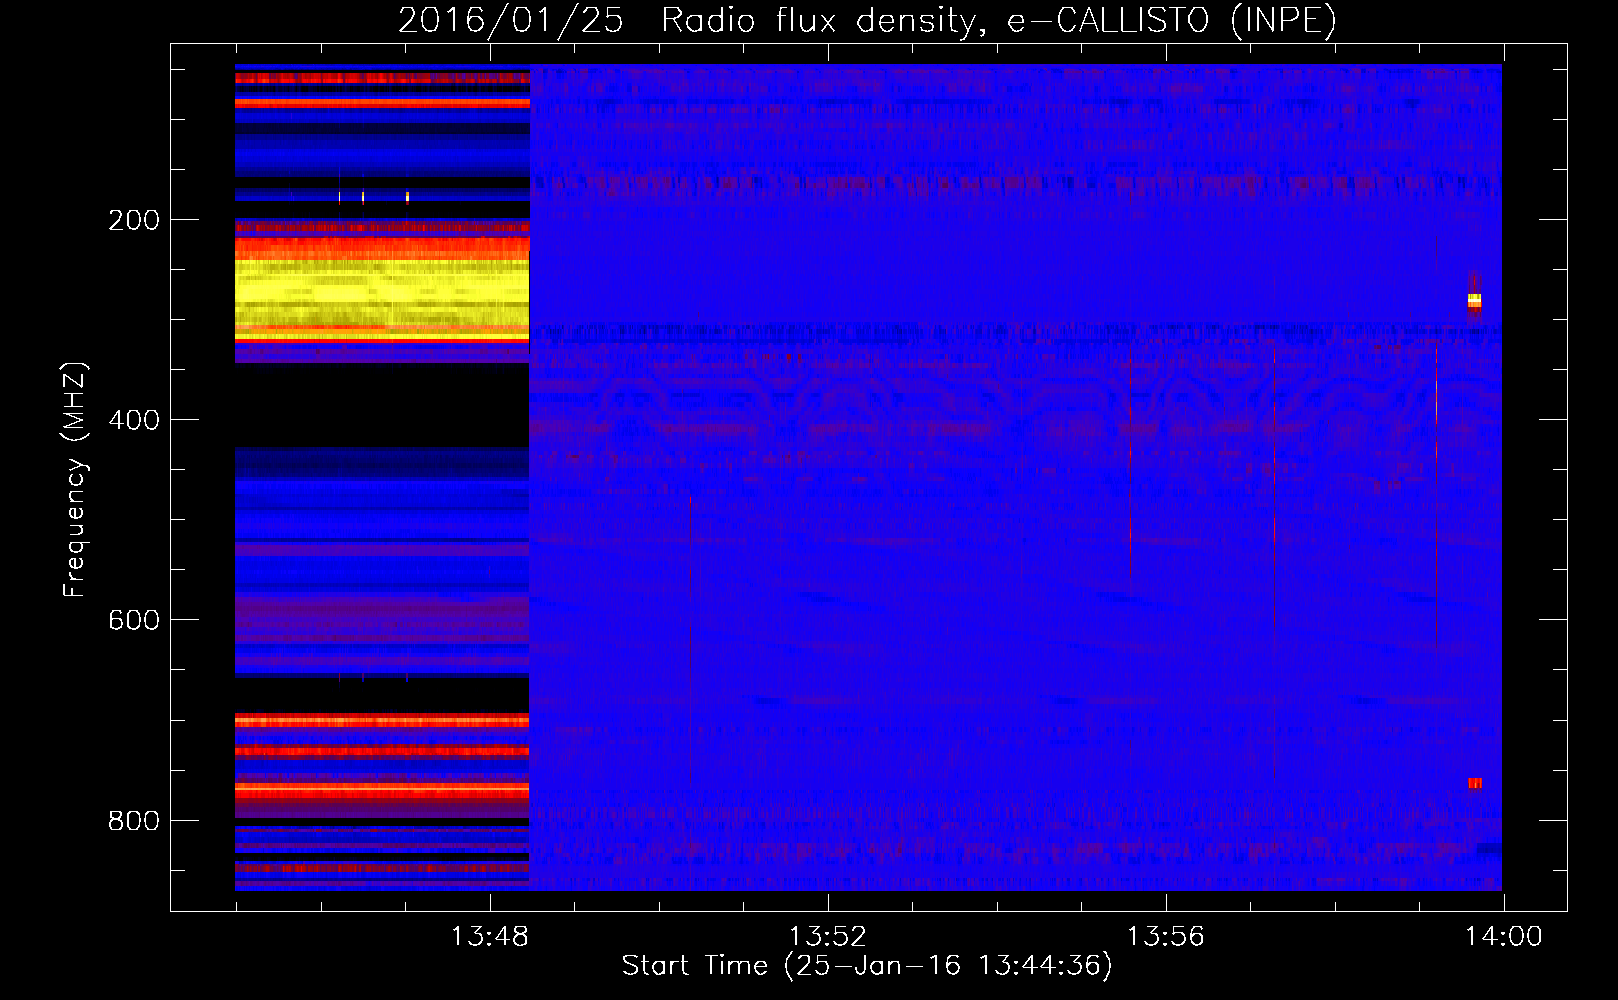This screenshot has height=1000, width=1618.
Task: Click the bright yellow emission band near 300 MHz
Action: 382,290
